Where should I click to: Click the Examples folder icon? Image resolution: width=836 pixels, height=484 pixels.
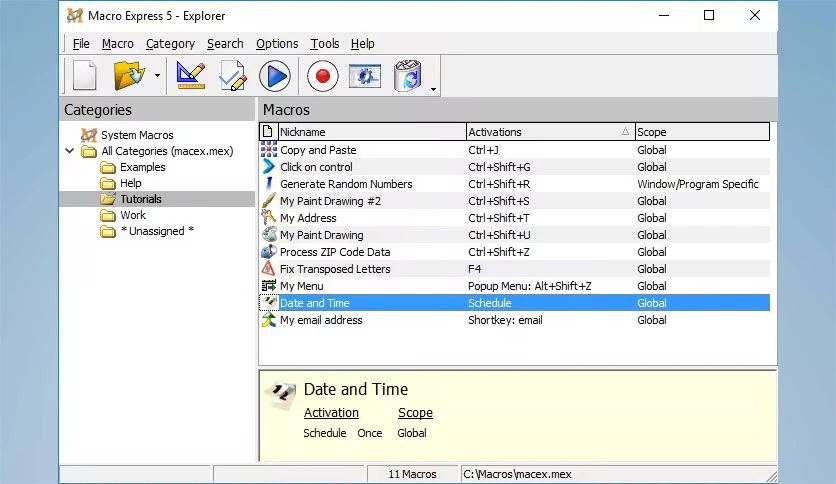(x=108, y=167)
